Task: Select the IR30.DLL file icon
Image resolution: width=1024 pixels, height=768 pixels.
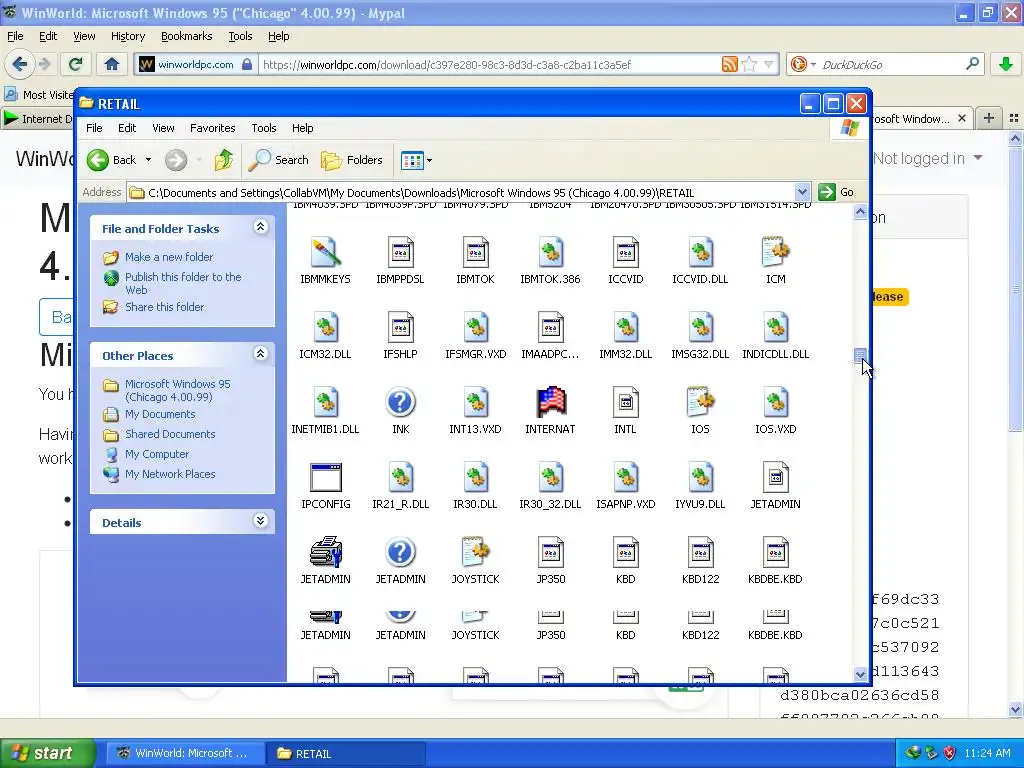Action: [x=475, y=478]
